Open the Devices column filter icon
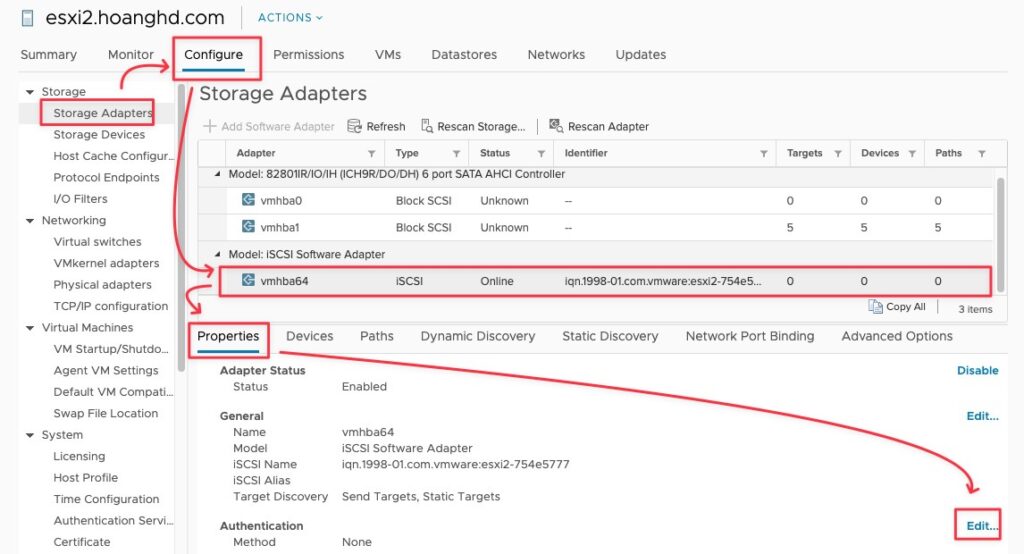Viewport: 1024px width, 554px height. 912,154
